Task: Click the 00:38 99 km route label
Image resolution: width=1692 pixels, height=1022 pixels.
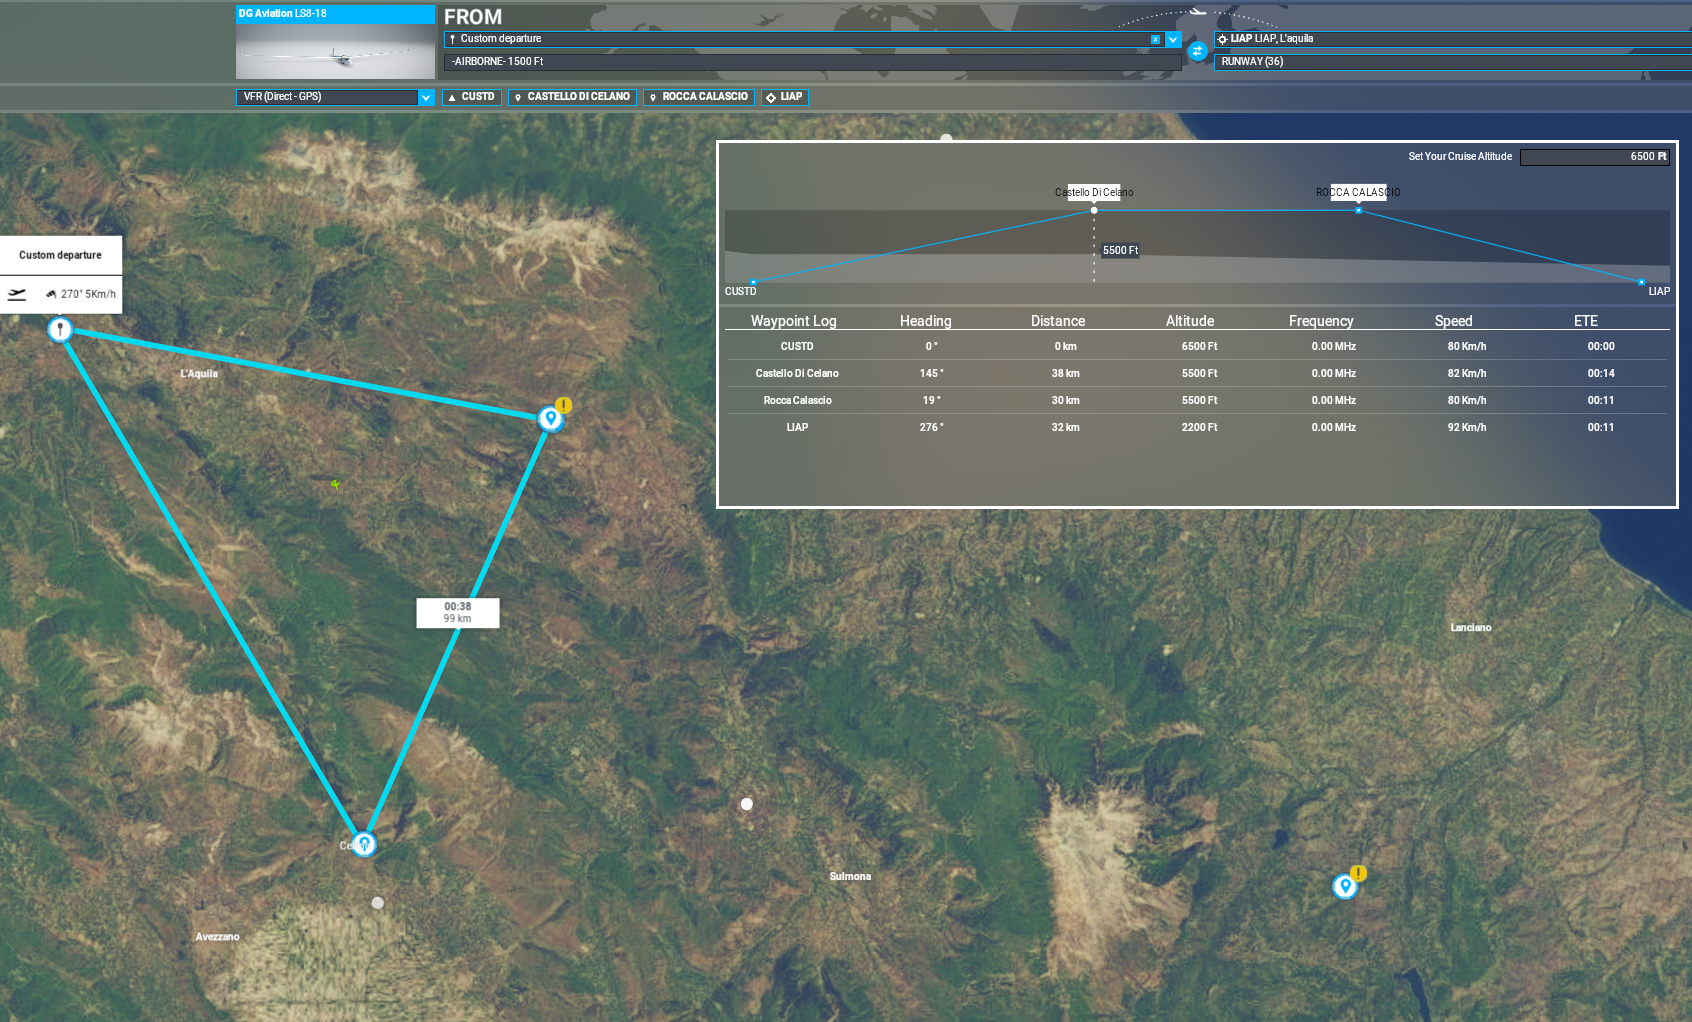Action: [x=458, y=613]
